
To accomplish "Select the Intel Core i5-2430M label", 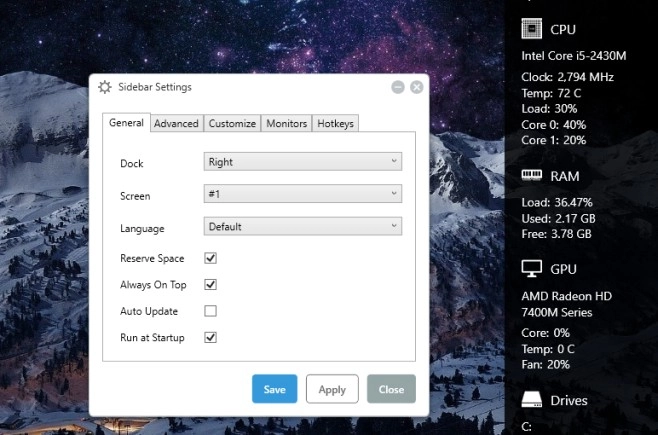I will click(x=574, y=56).
